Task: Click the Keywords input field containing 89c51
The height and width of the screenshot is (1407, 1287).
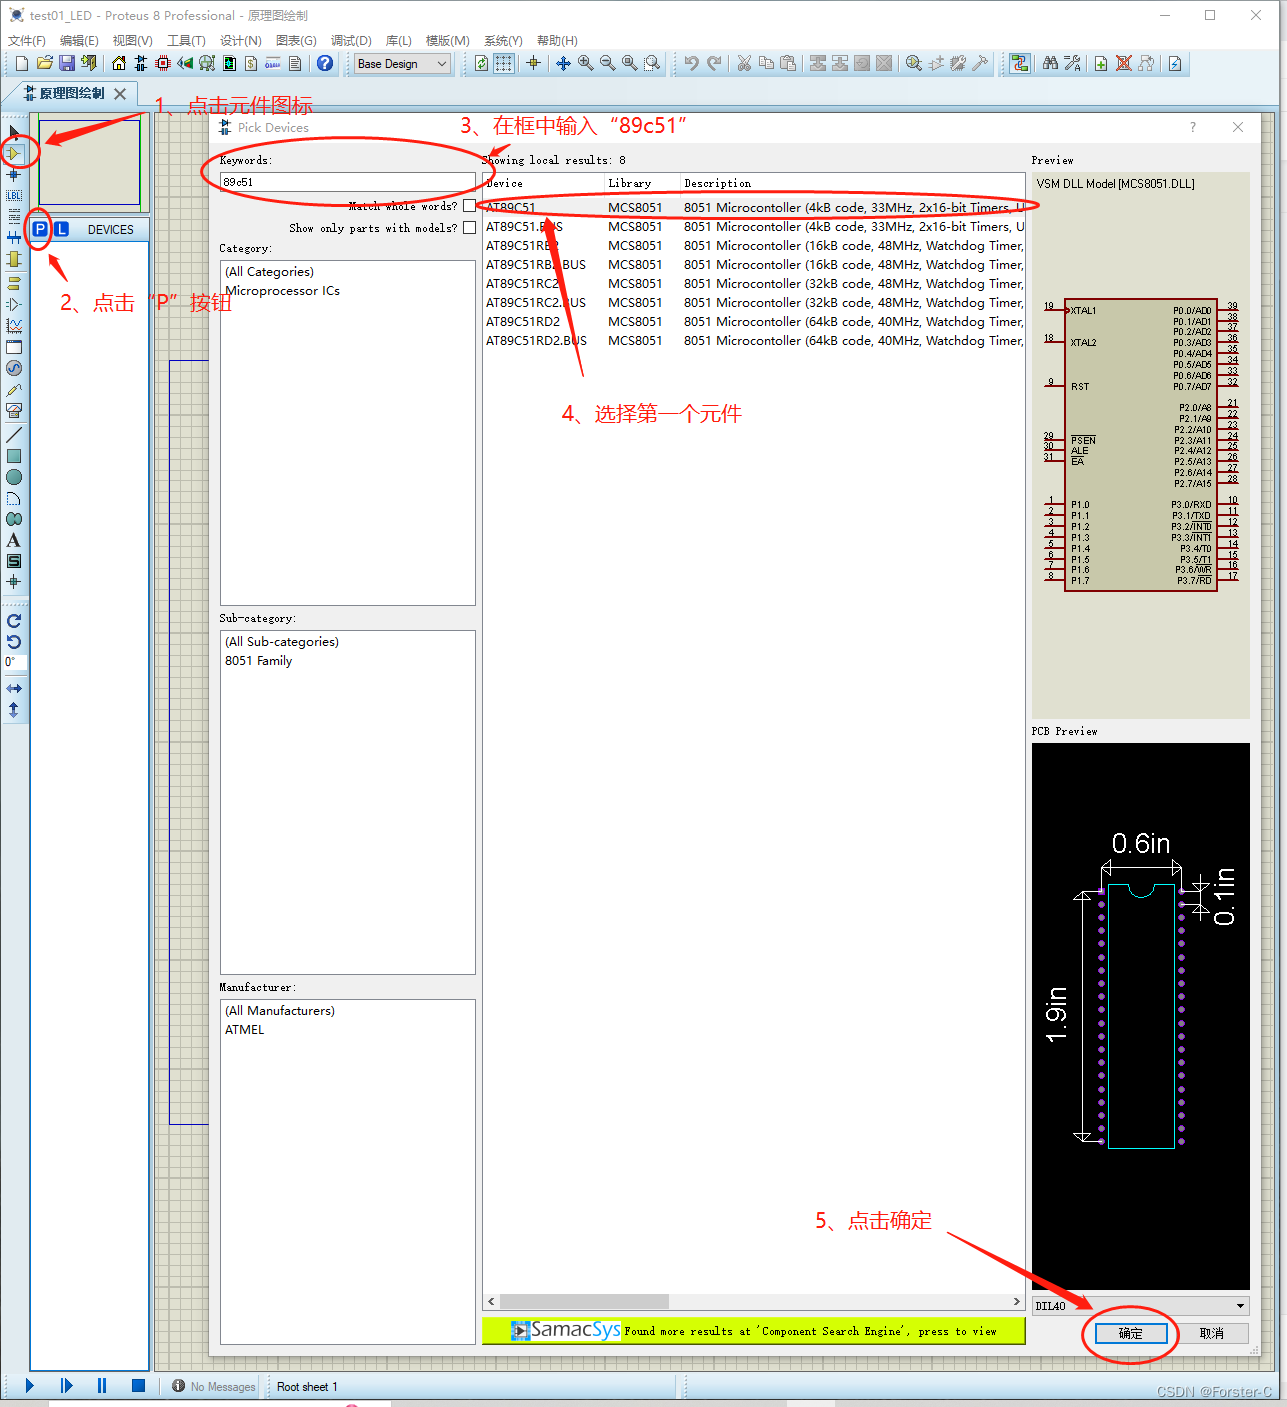Action: coord(347,182)
